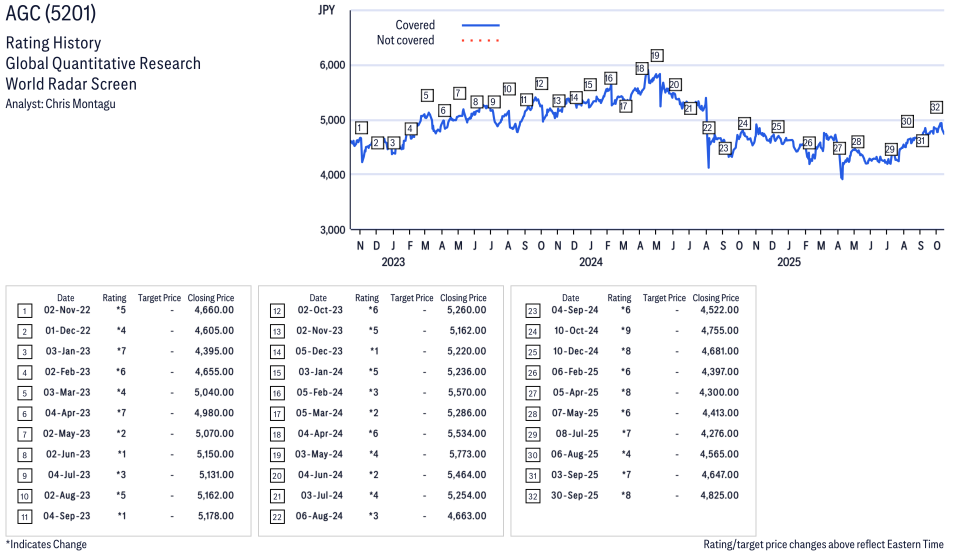Select marker 5 on the price chart
The width and height of the screenshot is (955, 551).
[427, 96]
